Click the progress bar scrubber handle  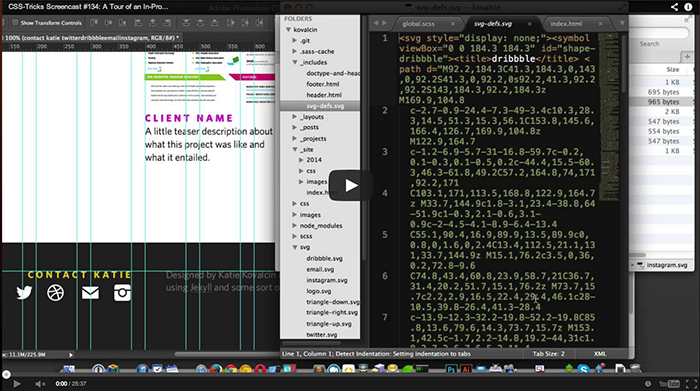pos(6,374)
